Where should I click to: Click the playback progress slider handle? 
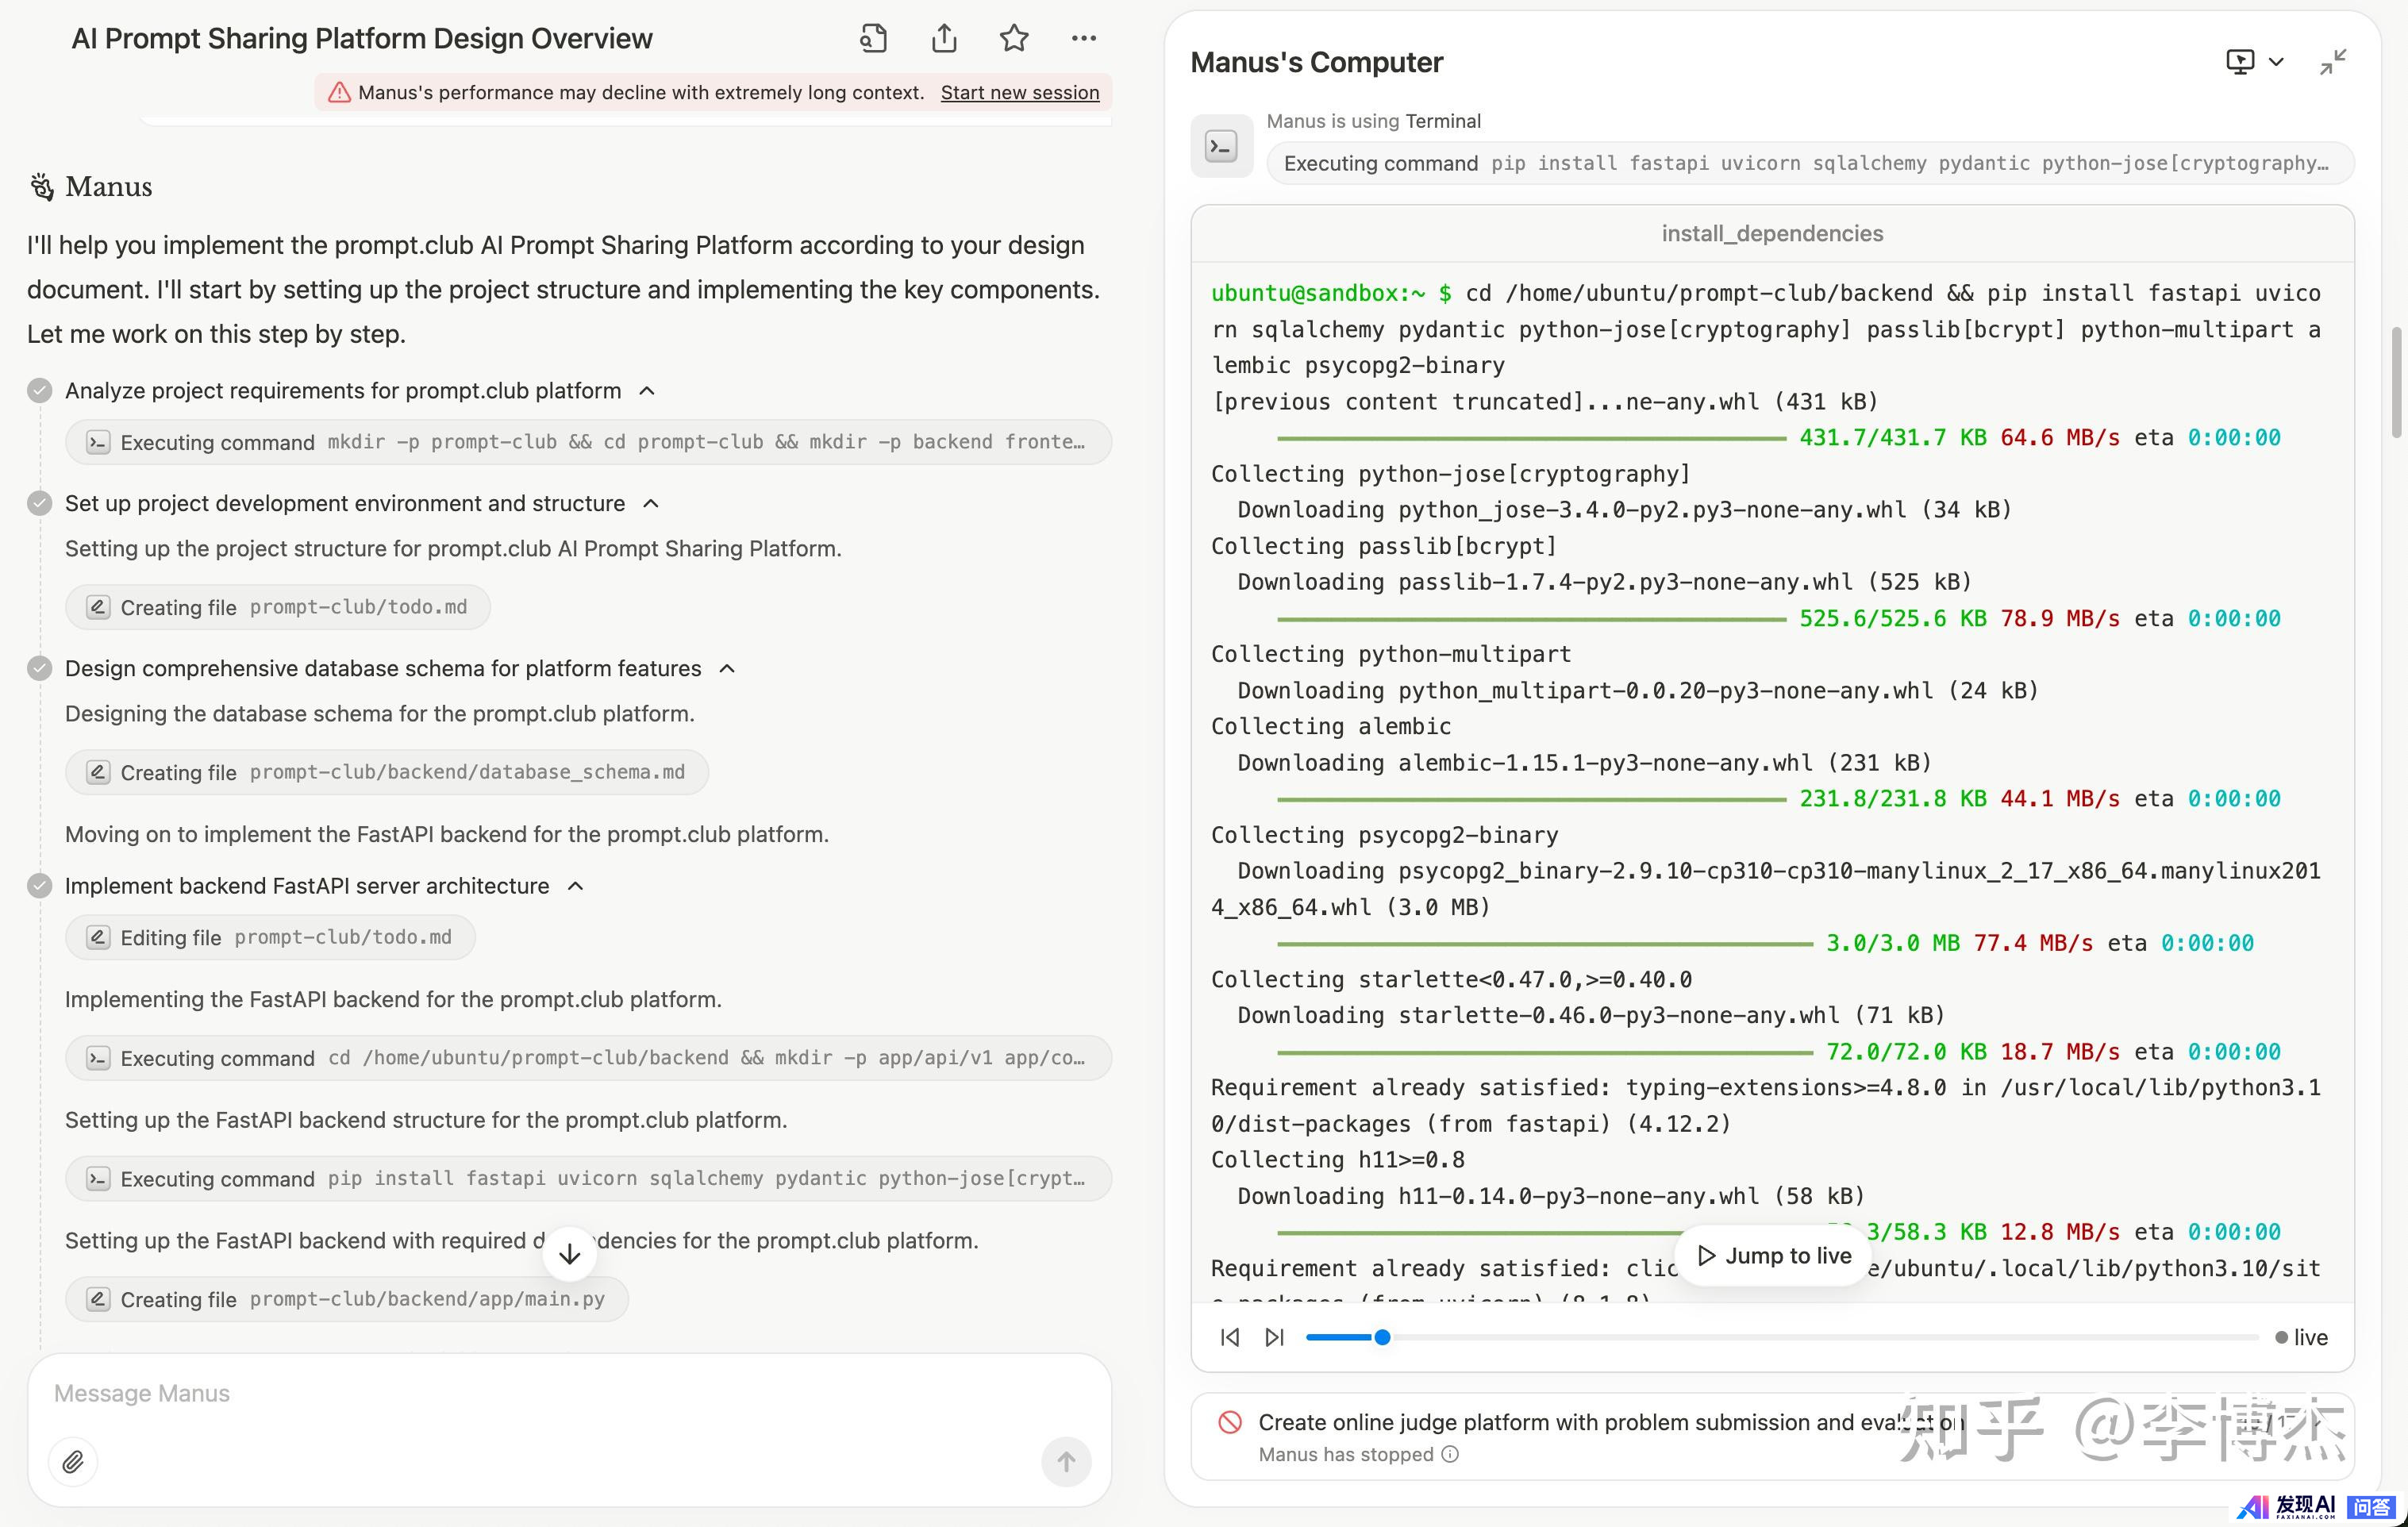1382,1337
